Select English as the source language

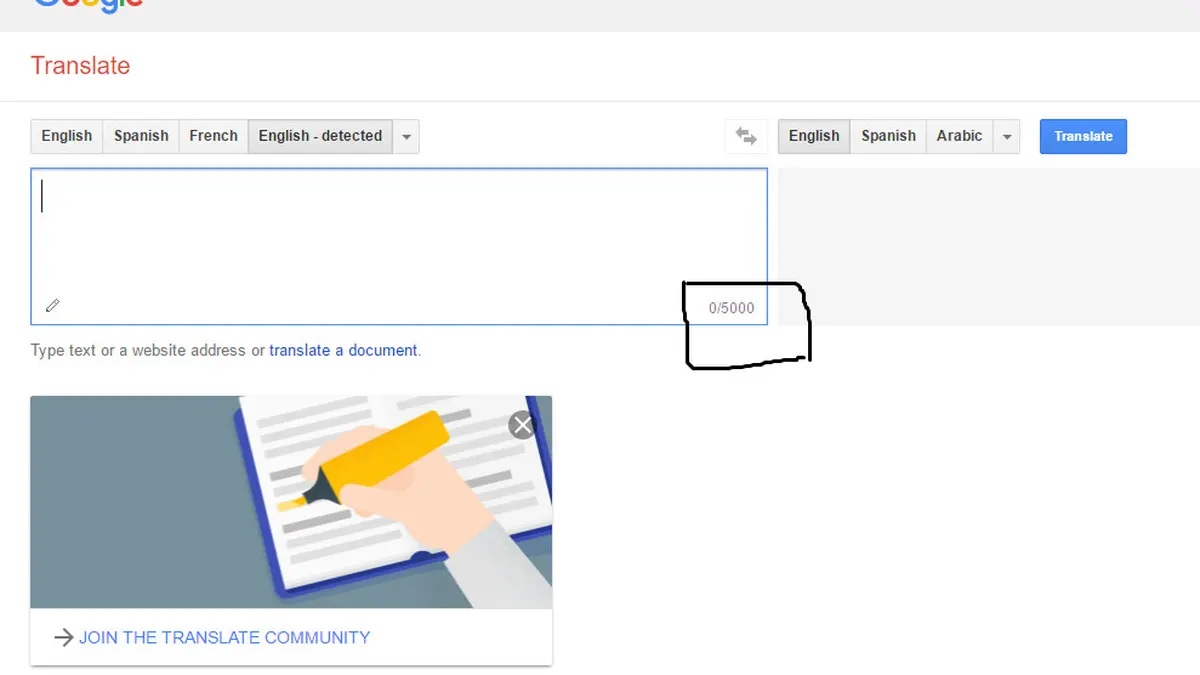(x=66, y=136)
